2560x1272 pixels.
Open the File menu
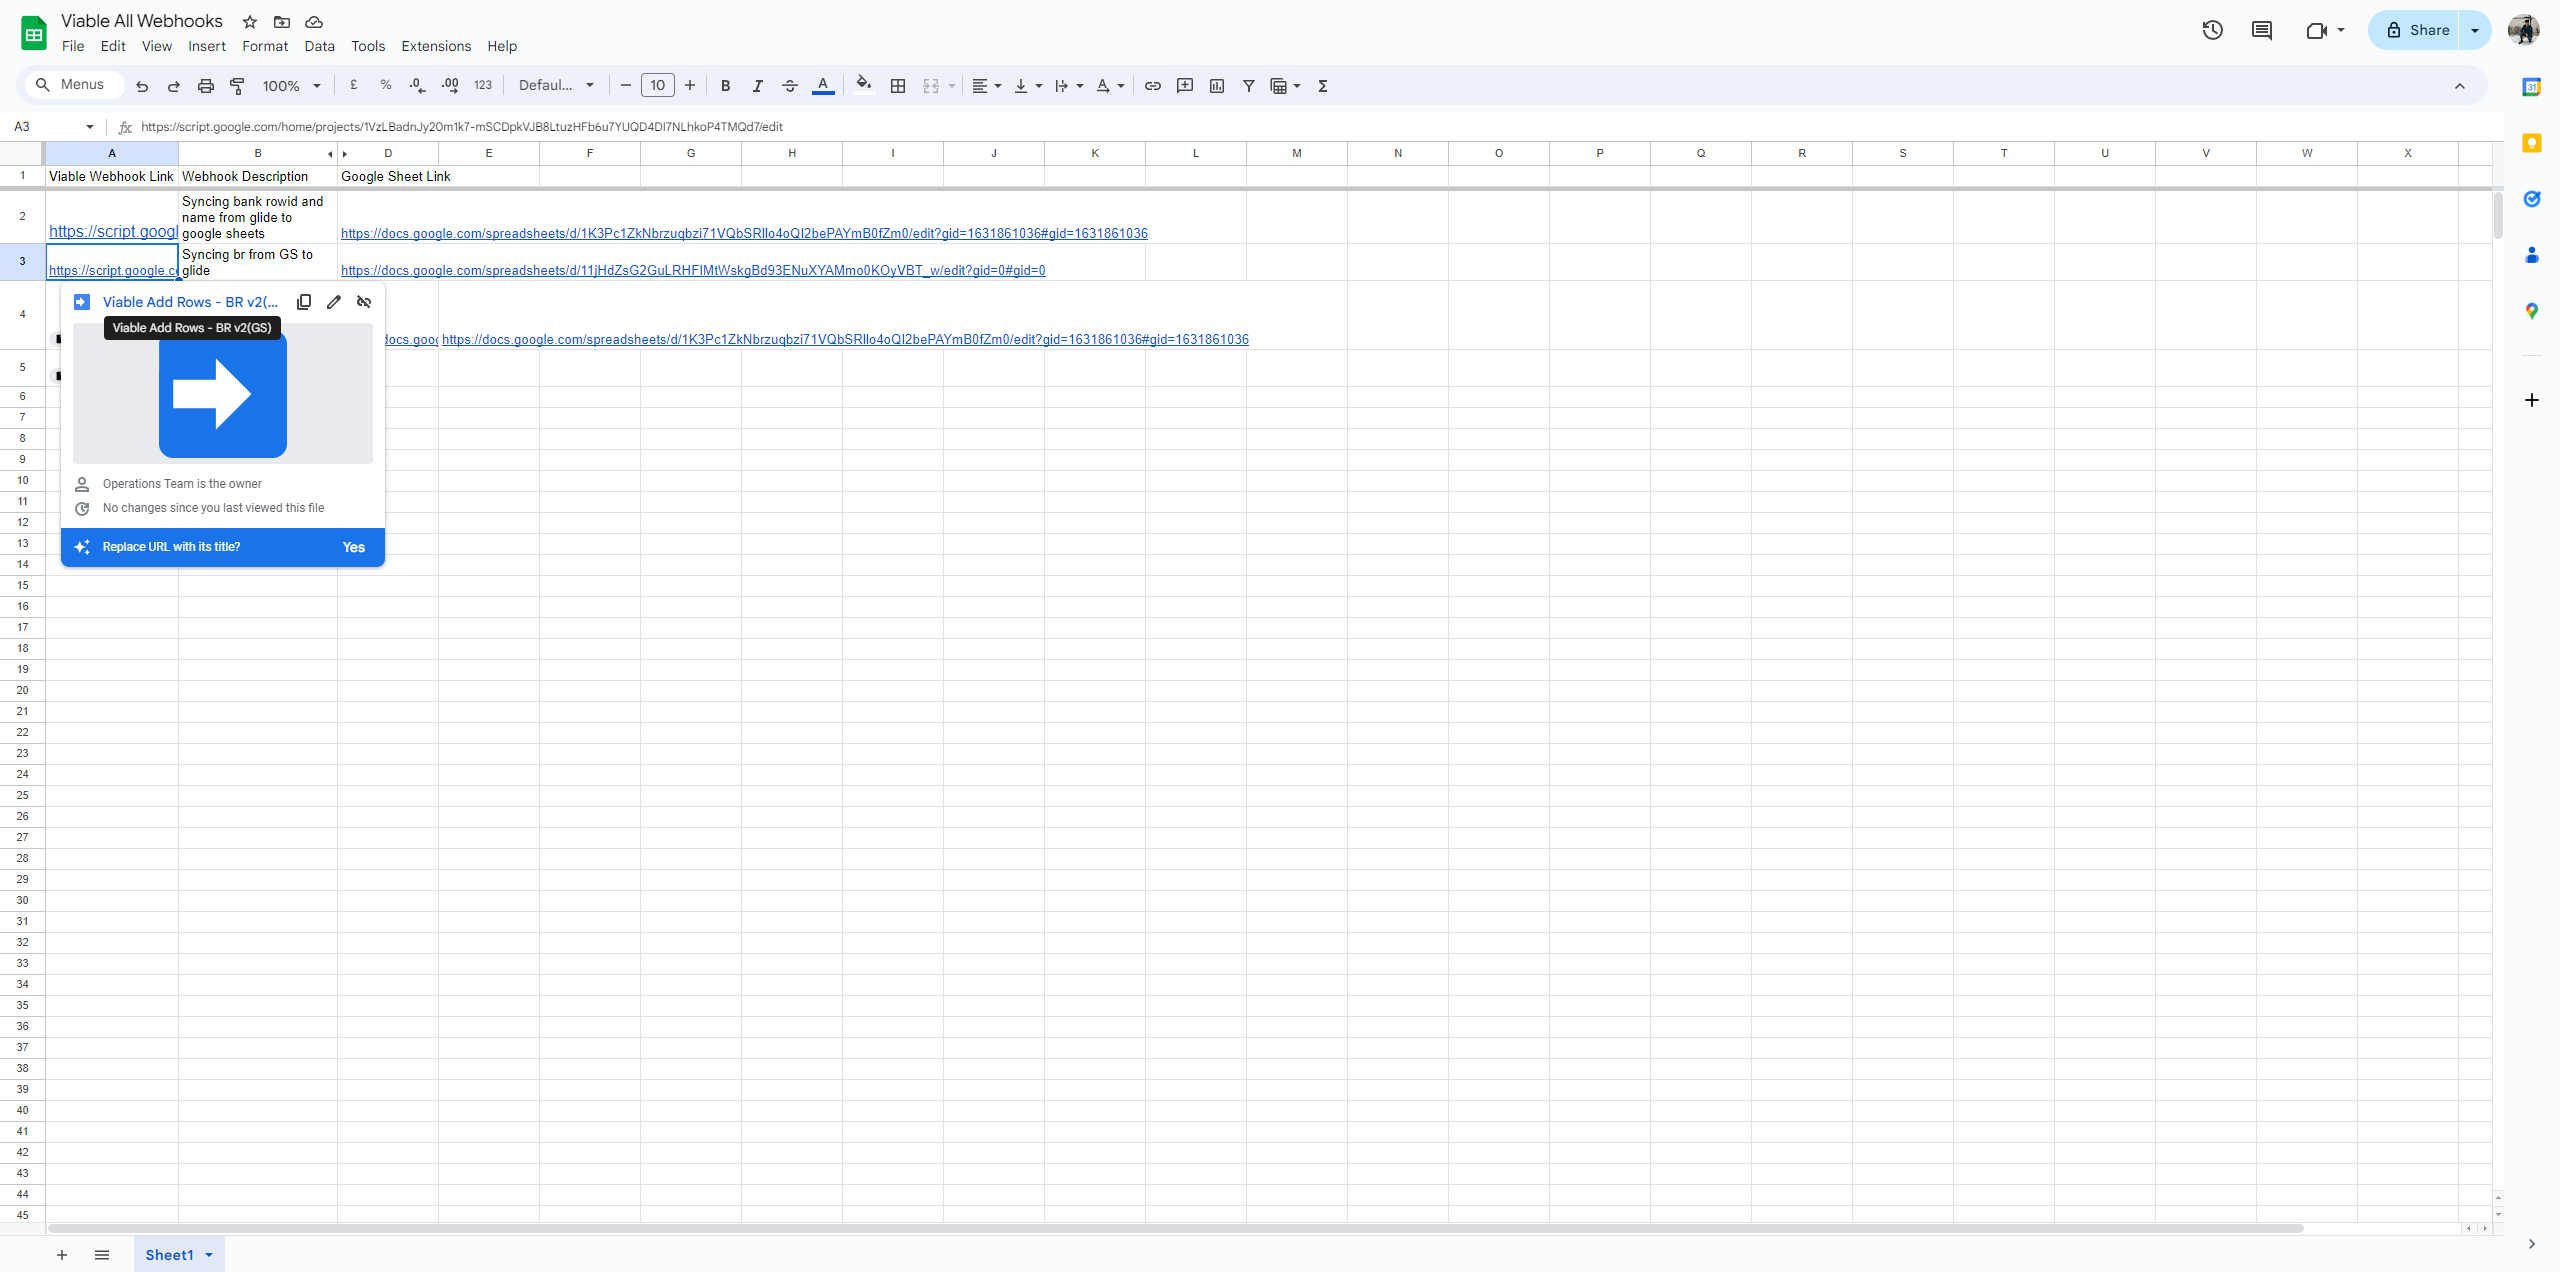tap(73, 46)
